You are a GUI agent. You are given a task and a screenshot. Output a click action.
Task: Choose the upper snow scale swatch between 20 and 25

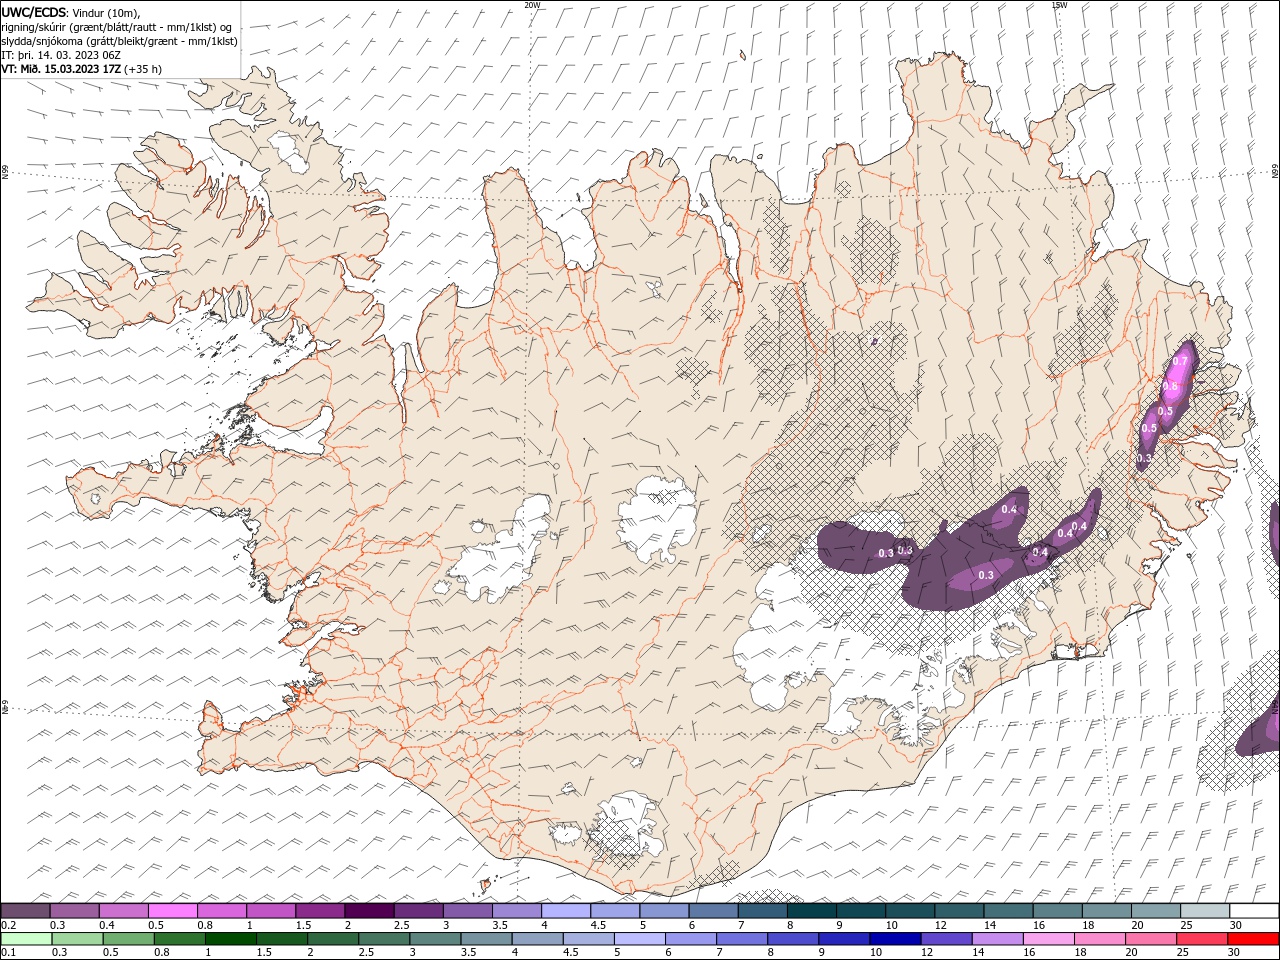click(x=1154, y=911)
